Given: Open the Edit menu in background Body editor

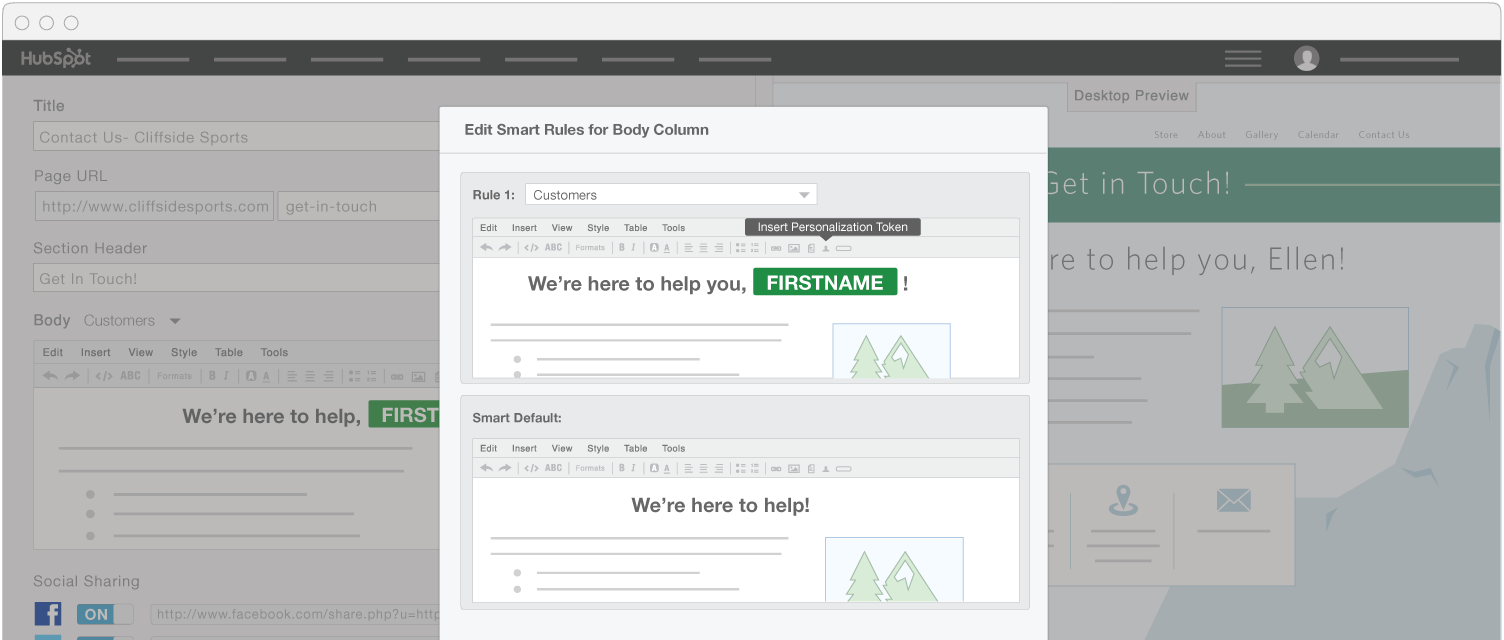Looking at the screenshot, I should click(53, 352).
